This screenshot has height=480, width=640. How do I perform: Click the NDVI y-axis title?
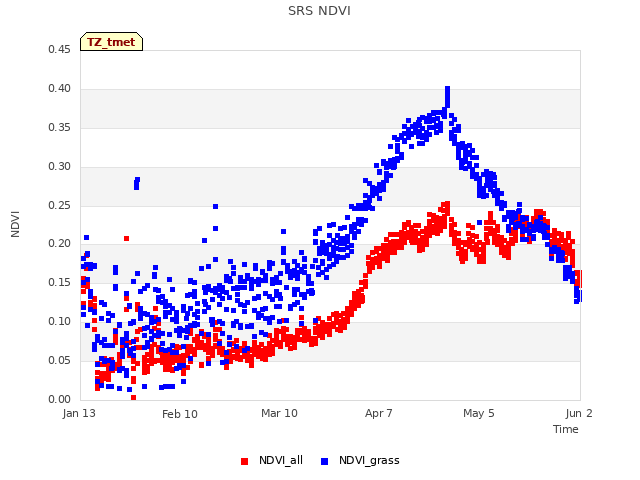click(15, 224)
